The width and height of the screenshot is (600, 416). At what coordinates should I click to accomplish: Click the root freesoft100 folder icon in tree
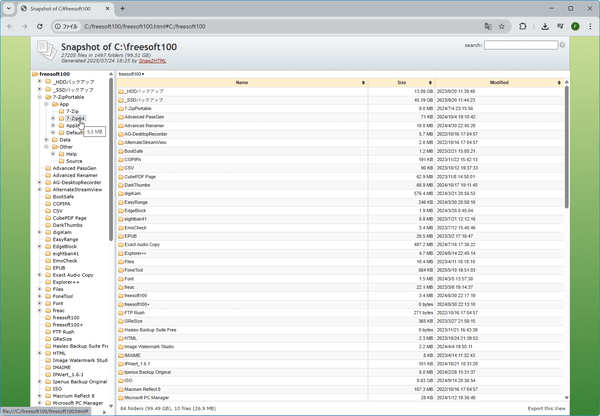[35, 74]
